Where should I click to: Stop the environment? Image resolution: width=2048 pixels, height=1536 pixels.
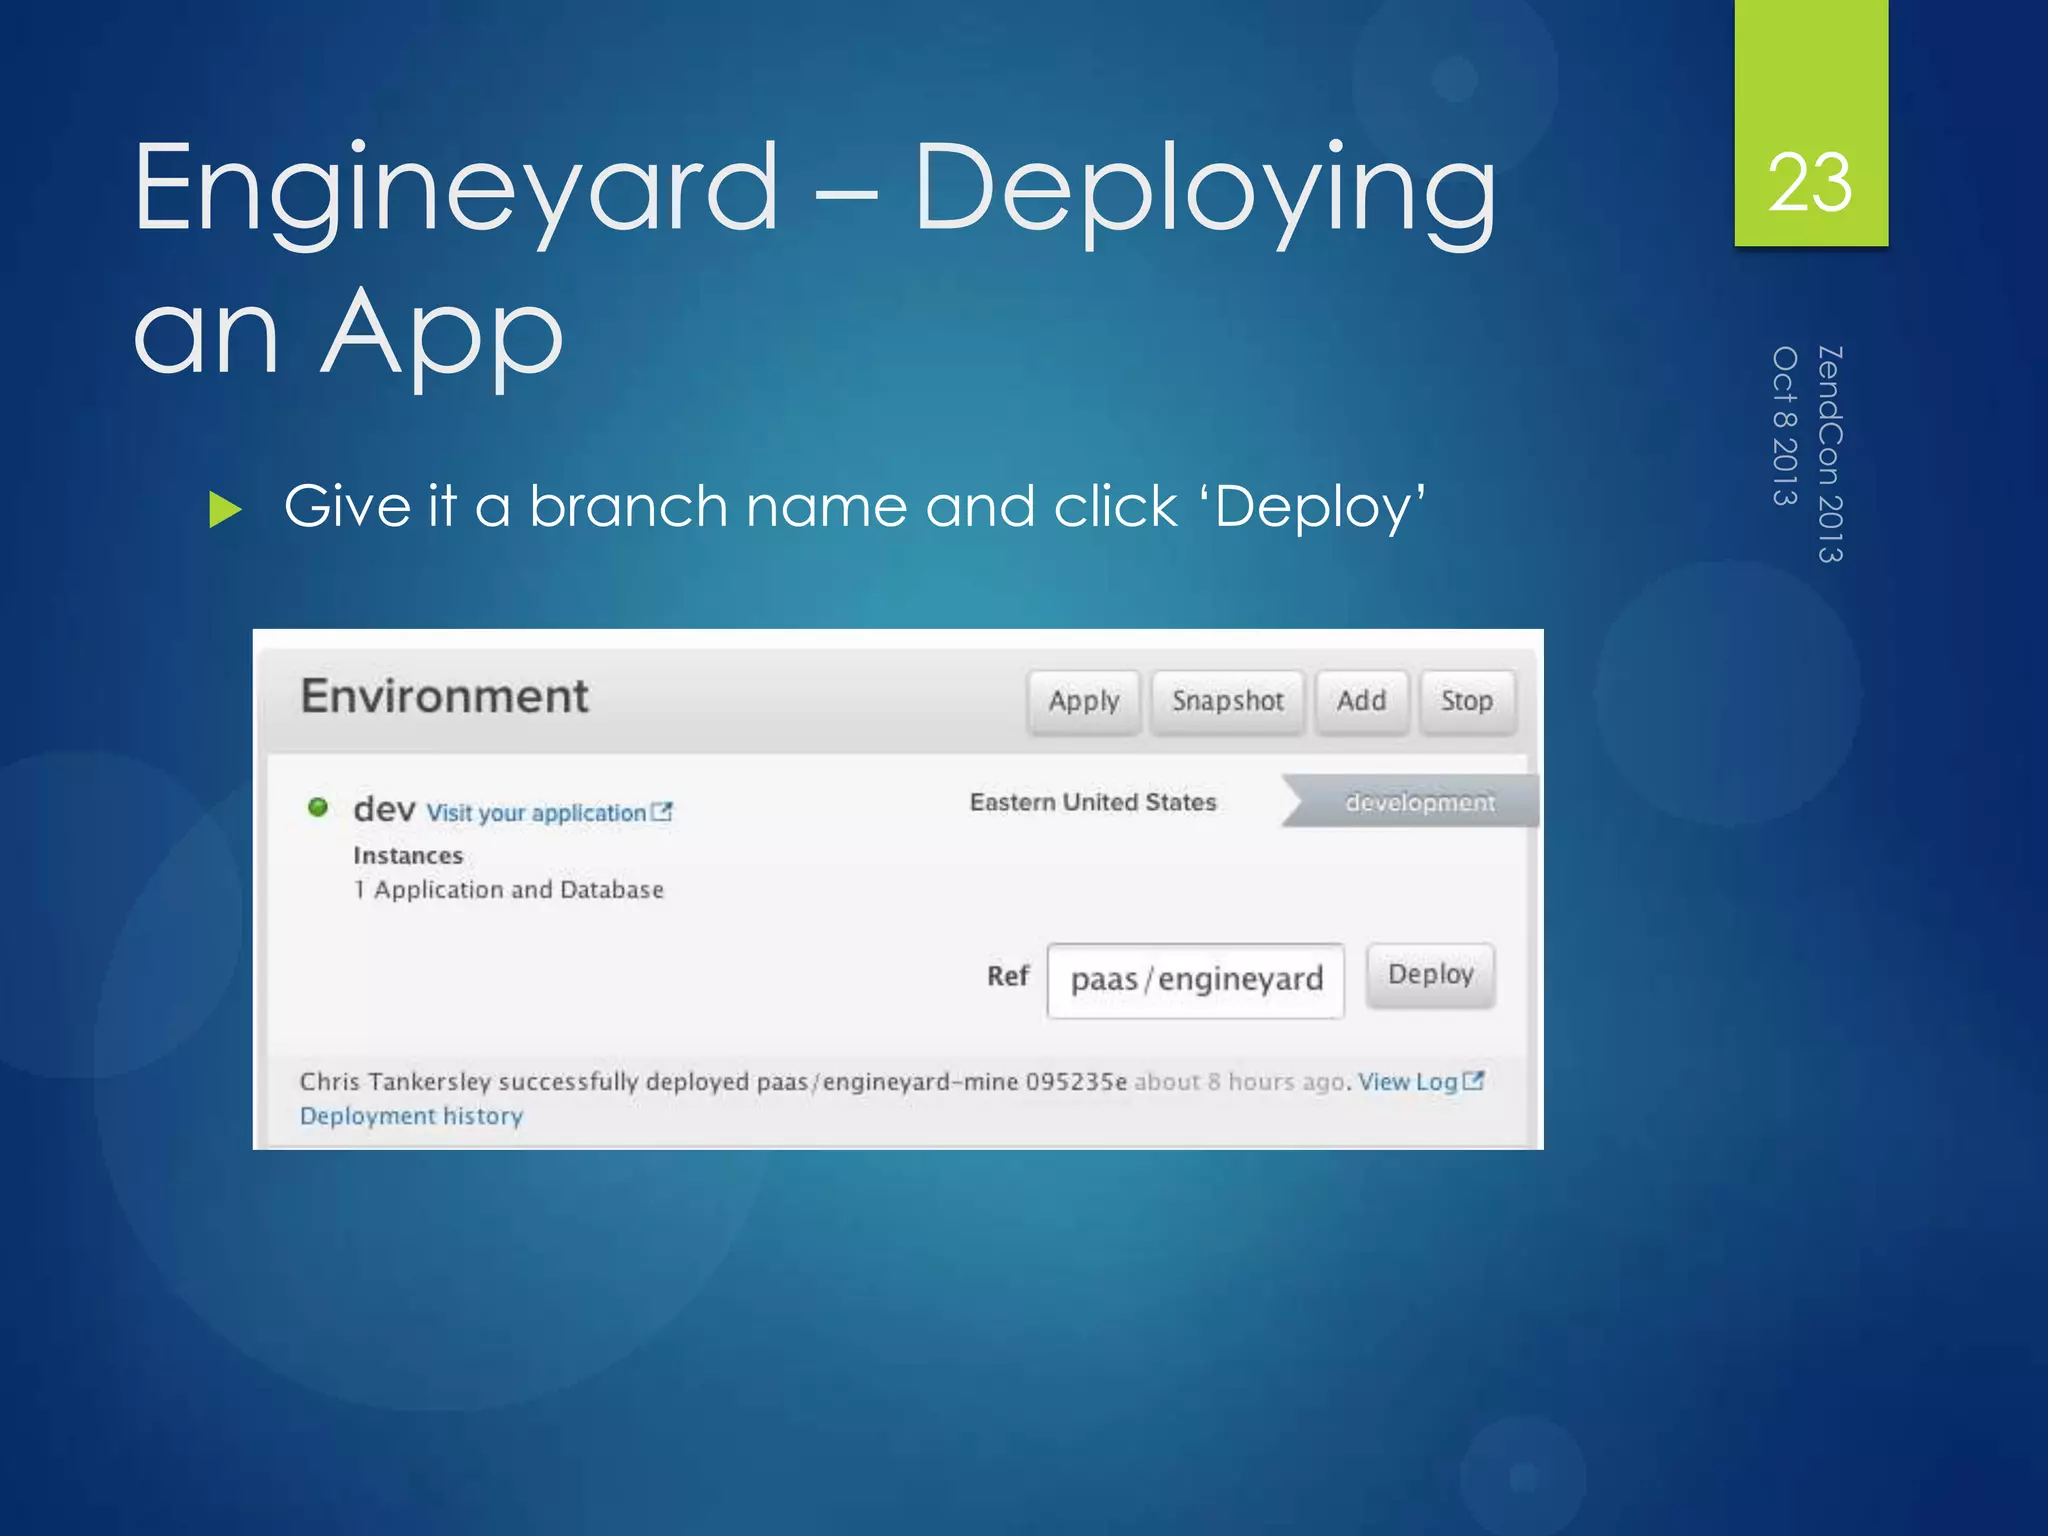coord(1466,702)
